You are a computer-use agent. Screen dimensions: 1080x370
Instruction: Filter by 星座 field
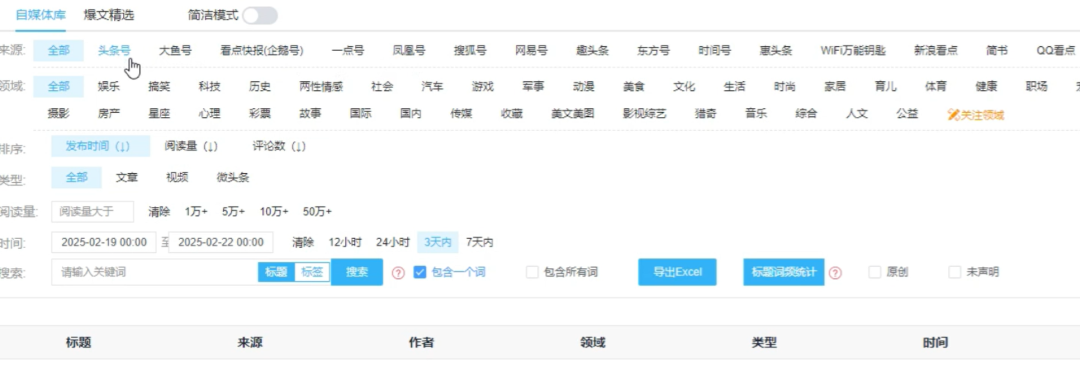point(159,114)
